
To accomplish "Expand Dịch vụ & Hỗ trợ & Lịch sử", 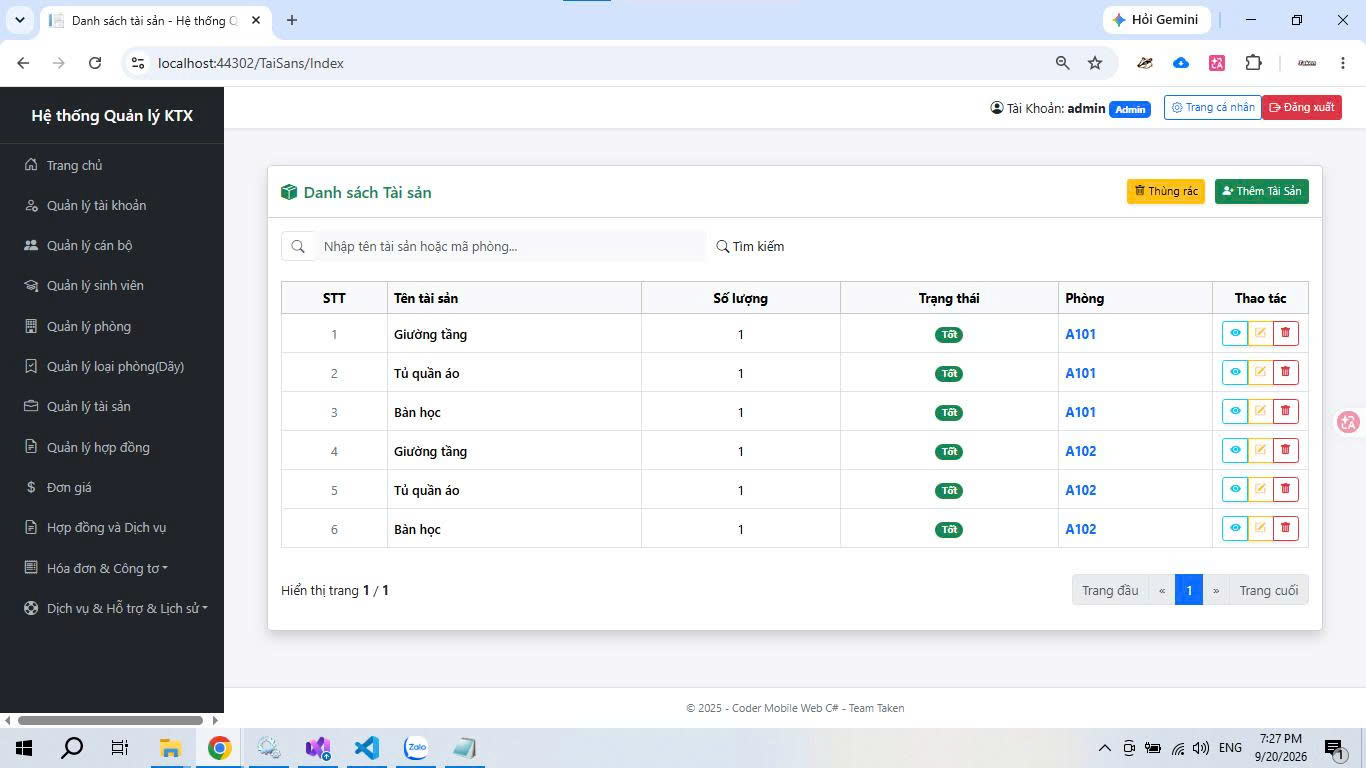I will (x=127, y=608).
